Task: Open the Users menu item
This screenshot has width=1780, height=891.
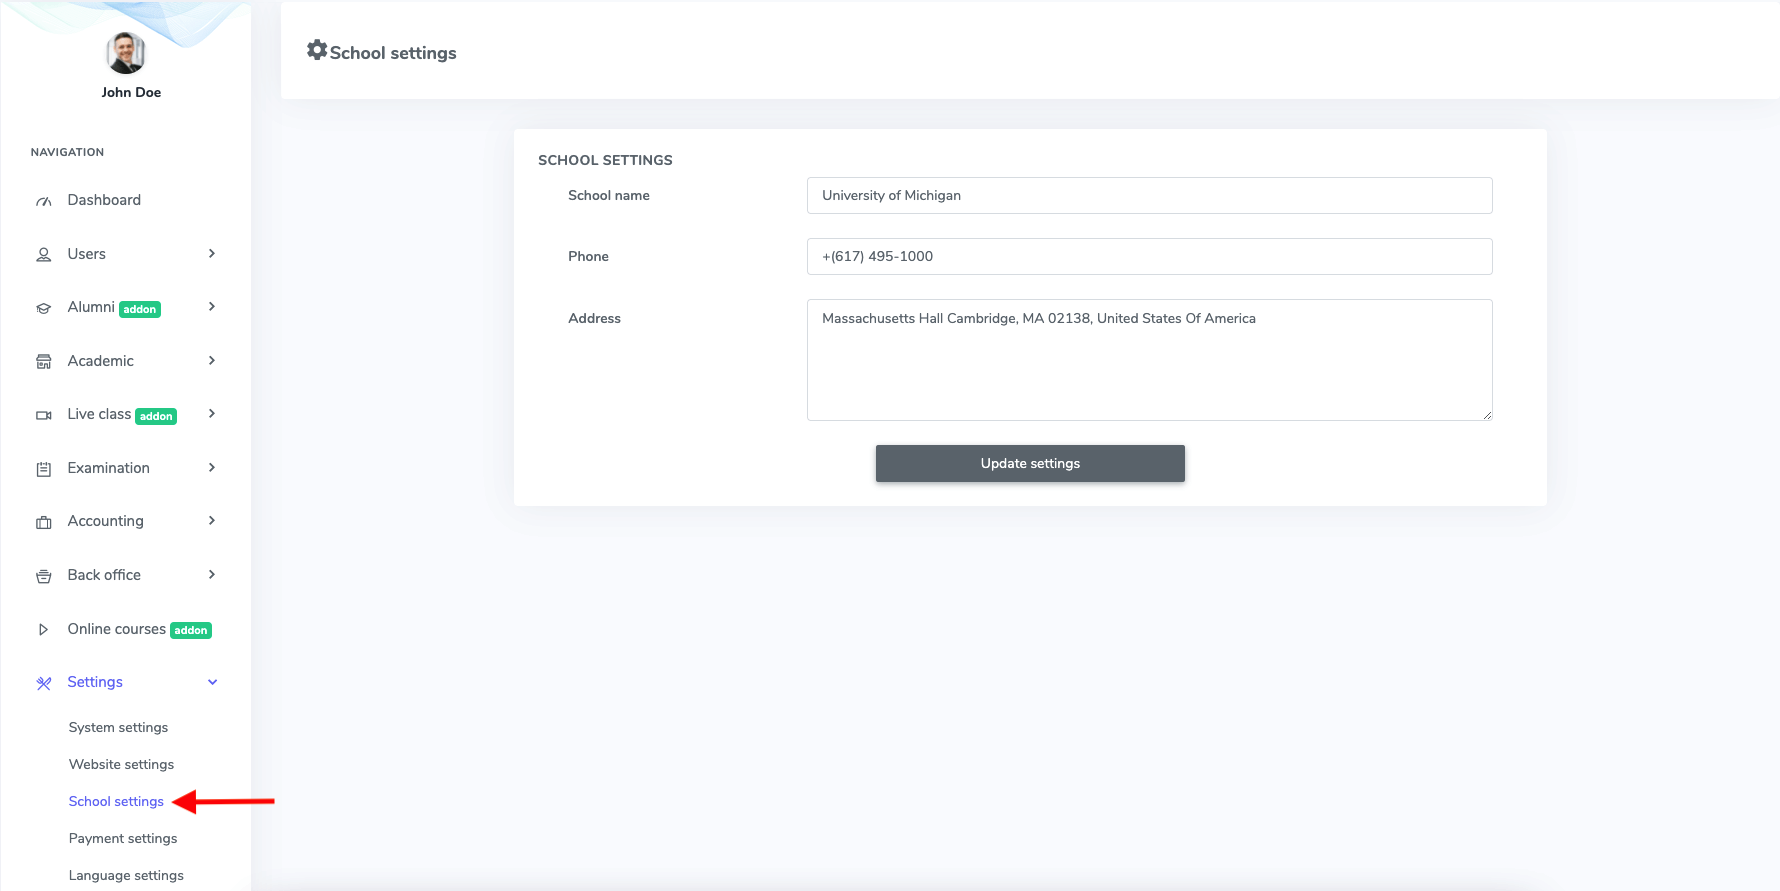Action: coord(86,254)
